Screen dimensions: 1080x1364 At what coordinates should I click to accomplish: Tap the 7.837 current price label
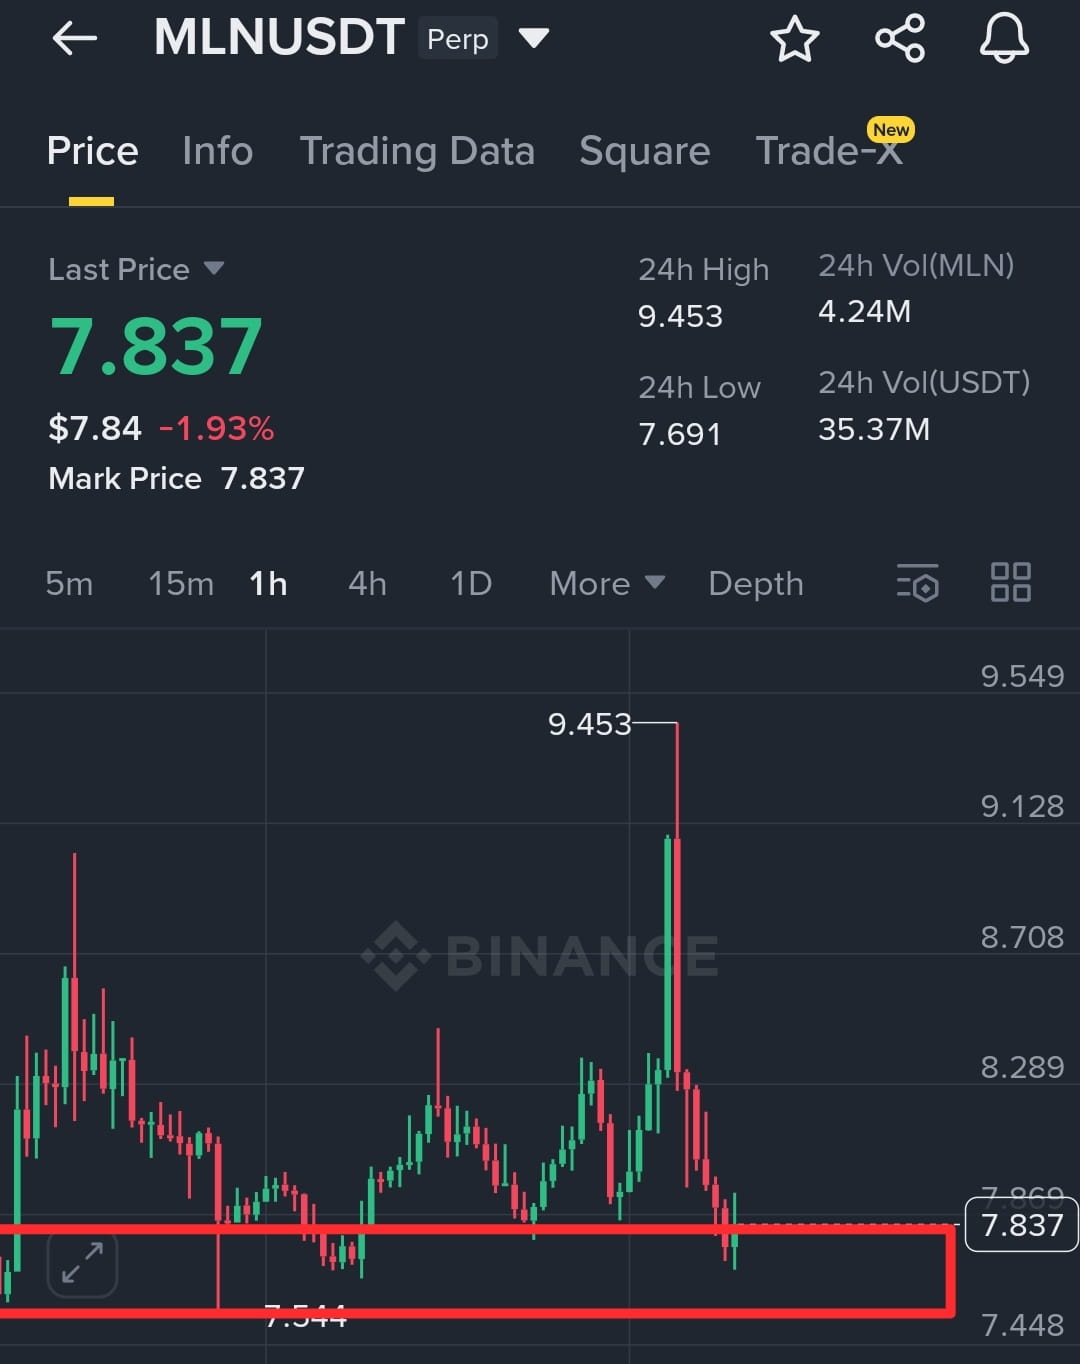[1019, 1224]
